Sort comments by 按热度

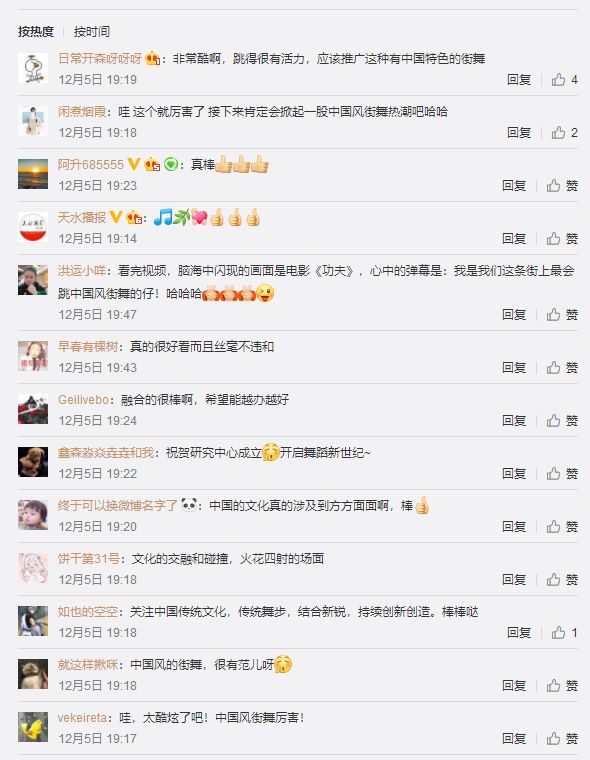pyautogui.click(x=36, y=32)
